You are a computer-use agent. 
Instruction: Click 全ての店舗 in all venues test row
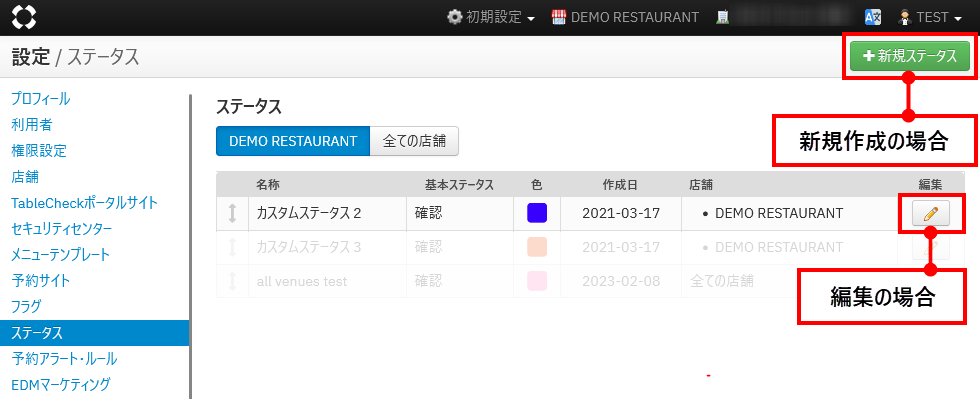tap(722, 281)
